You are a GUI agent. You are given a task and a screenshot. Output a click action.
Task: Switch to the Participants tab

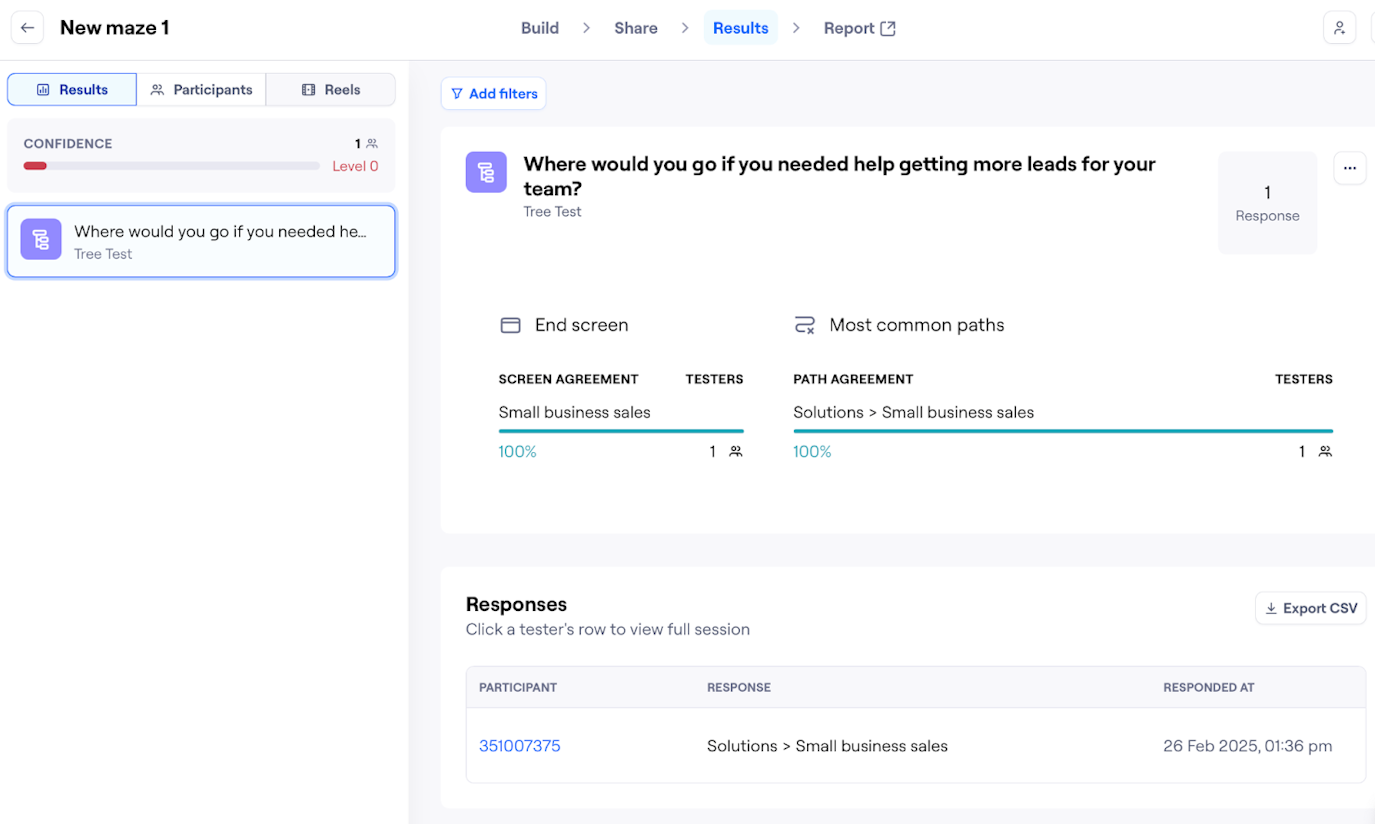[202, 89]
